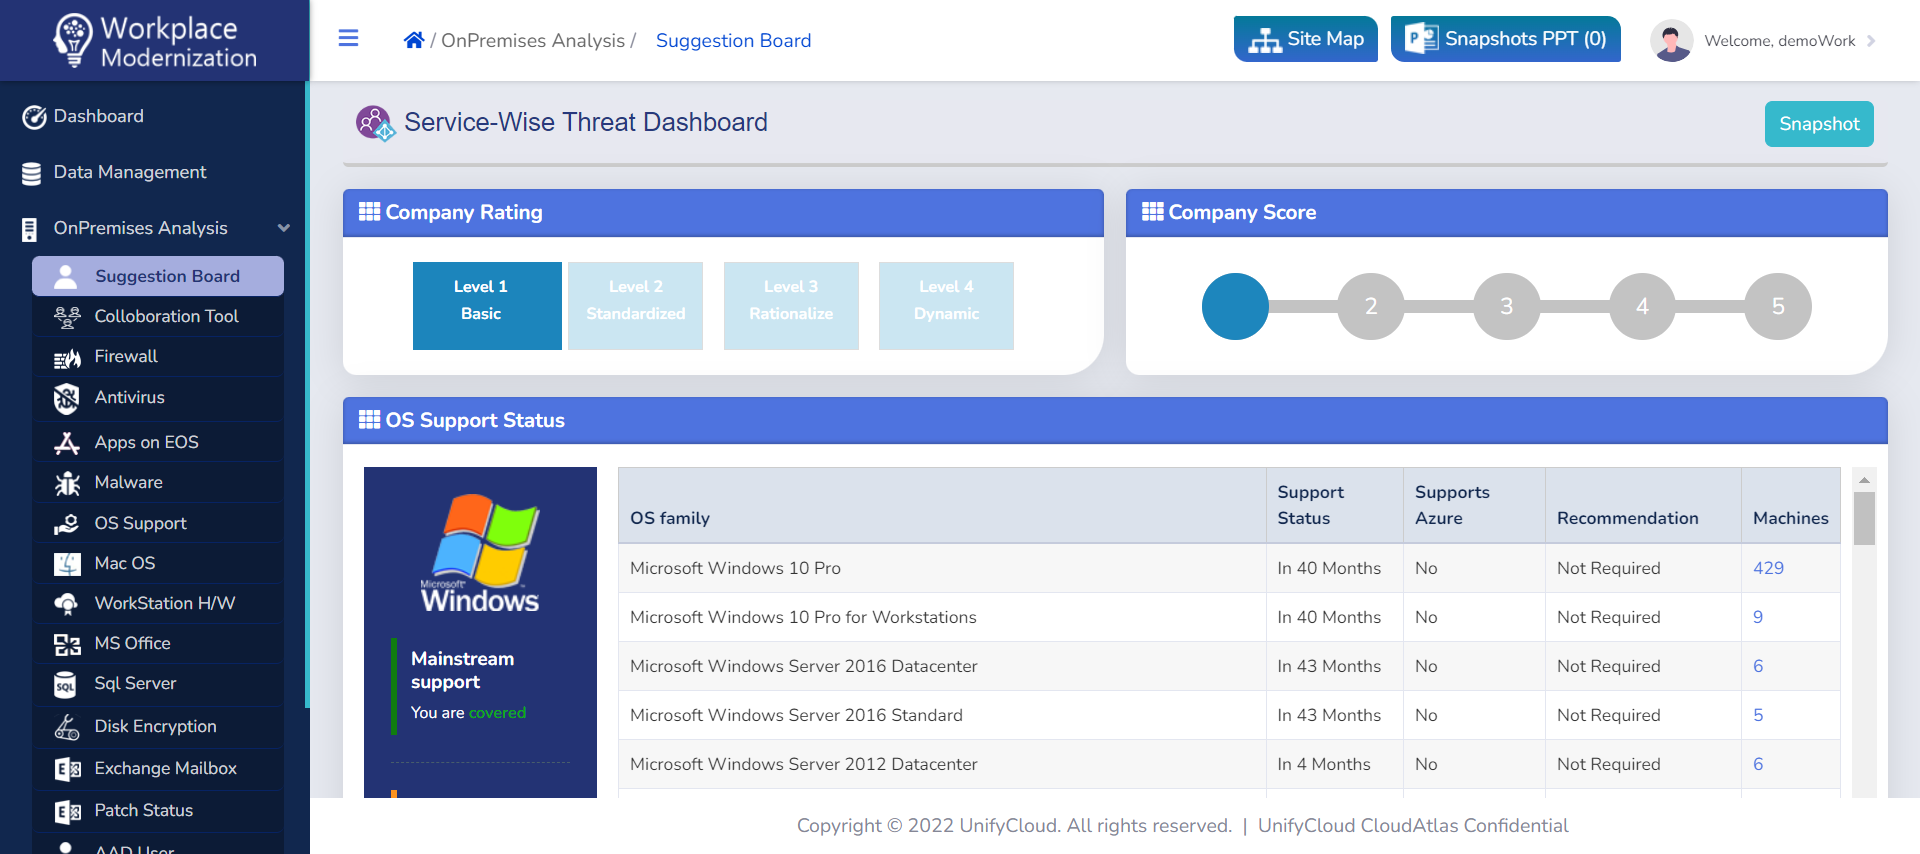This screenshot has width=1920, height=854.
Task: Select the Level 2 Standardized rating tile
Action: click(636, 306)
